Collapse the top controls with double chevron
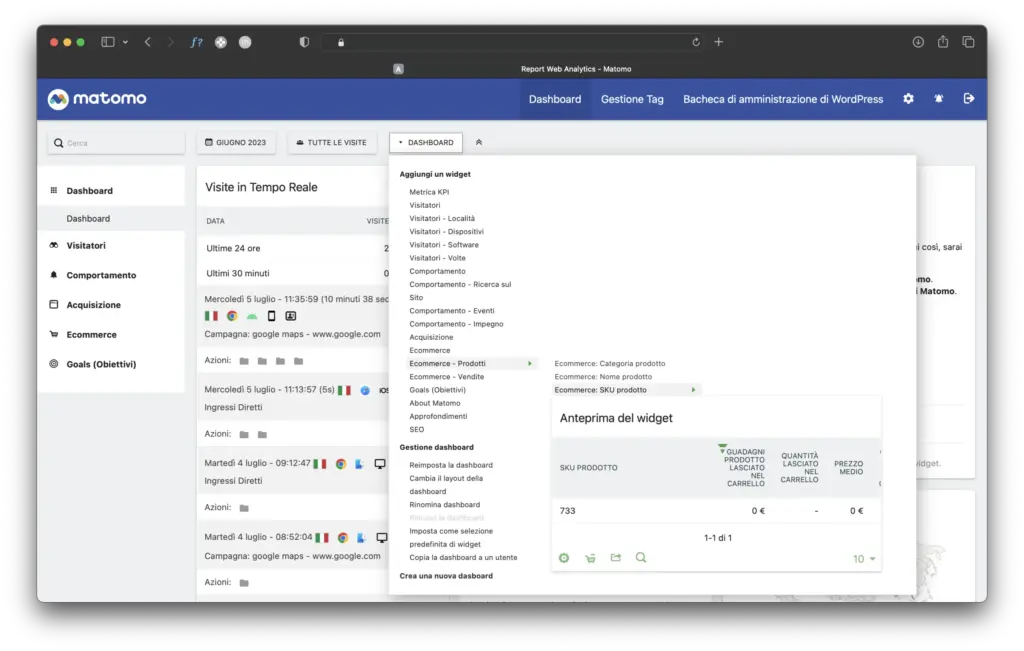Viewport: 1024px width, 651px height. tap(479, 143)
